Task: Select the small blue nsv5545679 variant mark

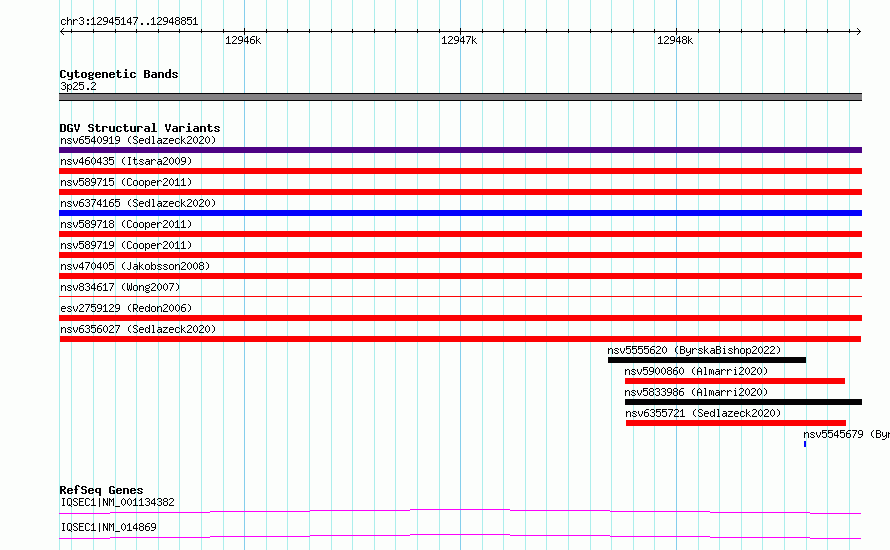Action: tap(805, 444)
